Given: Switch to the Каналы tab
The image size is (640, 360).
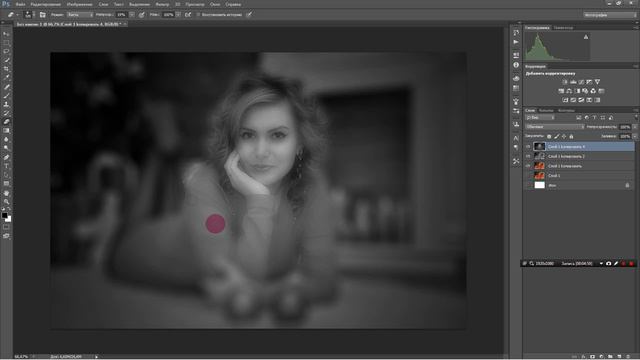Looking at the screenshot, I should tap(546, 110).
